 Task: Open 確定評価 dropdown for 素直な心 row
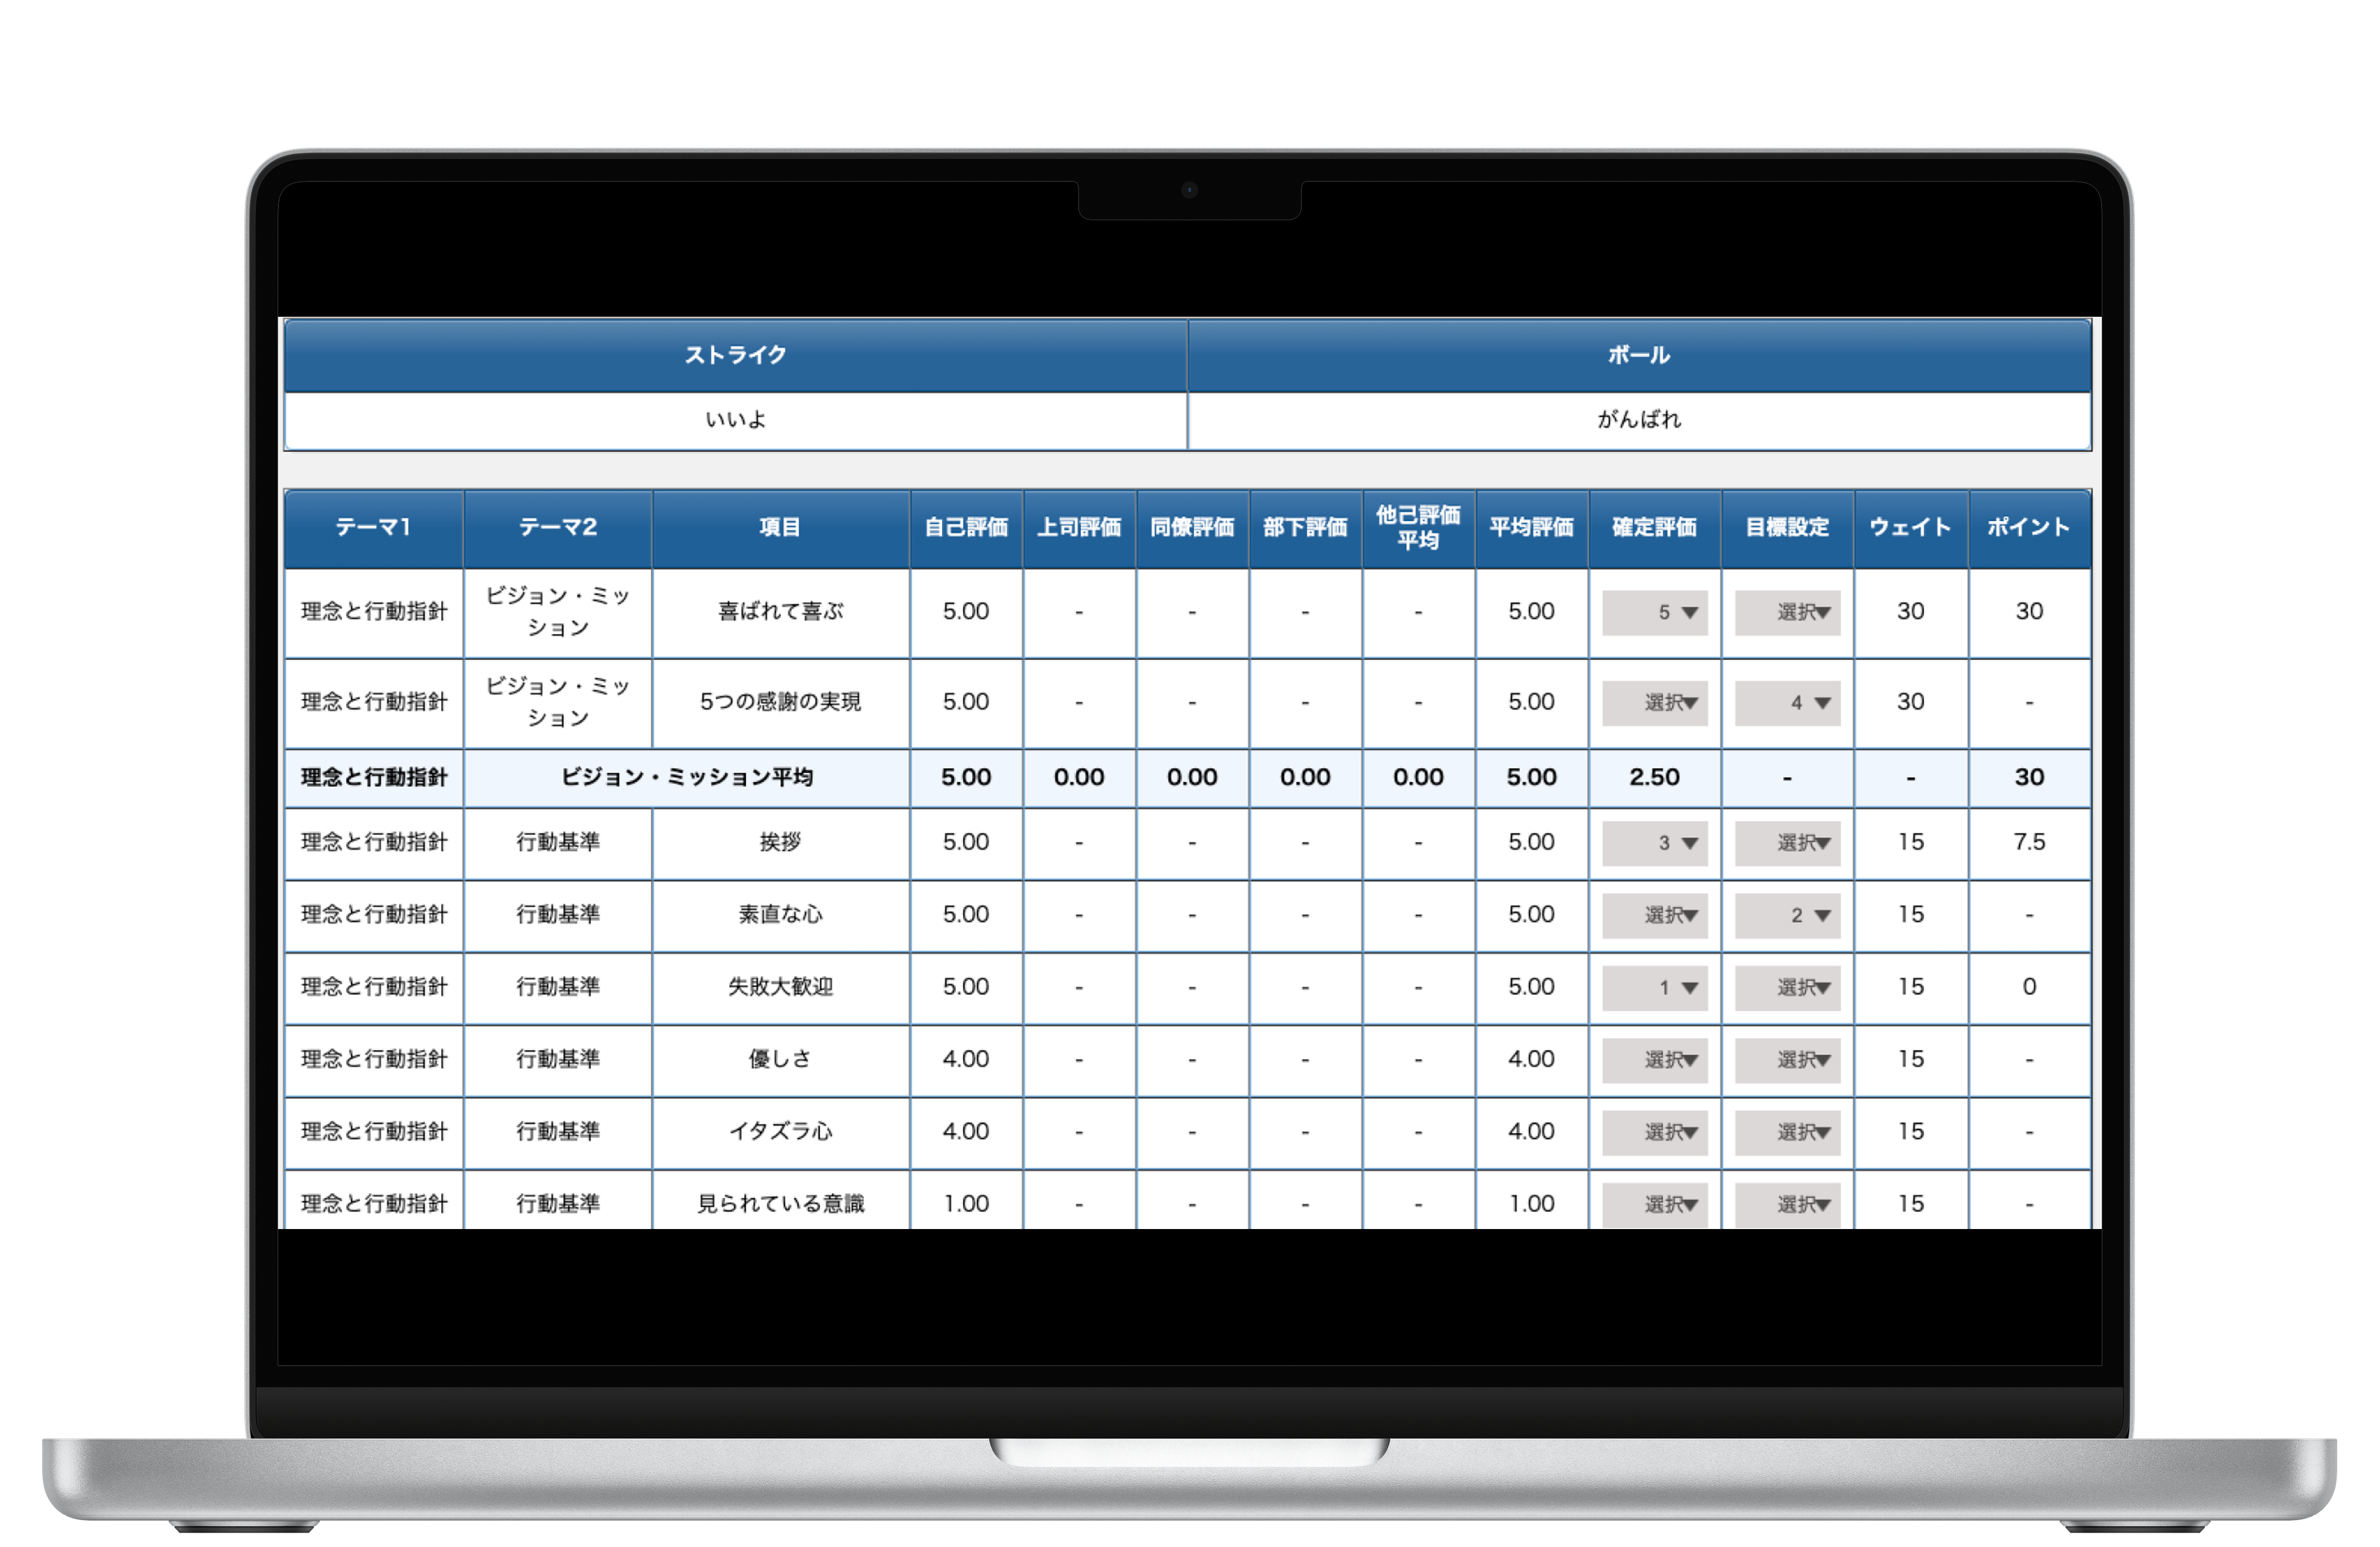tap(1654, 915)
